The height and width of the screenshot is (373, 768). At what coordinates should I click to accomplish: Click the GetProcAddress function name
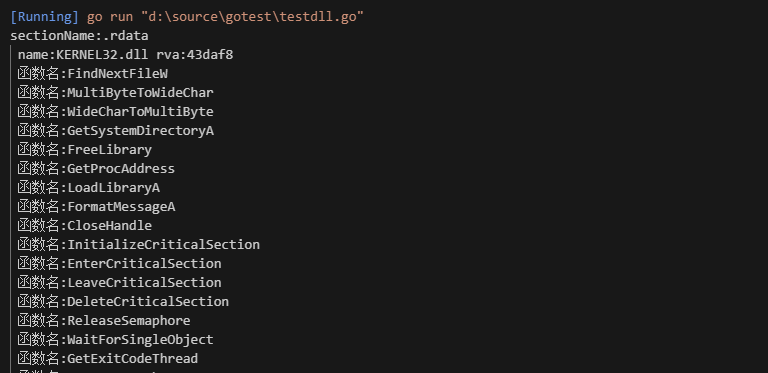coord(121,169)
